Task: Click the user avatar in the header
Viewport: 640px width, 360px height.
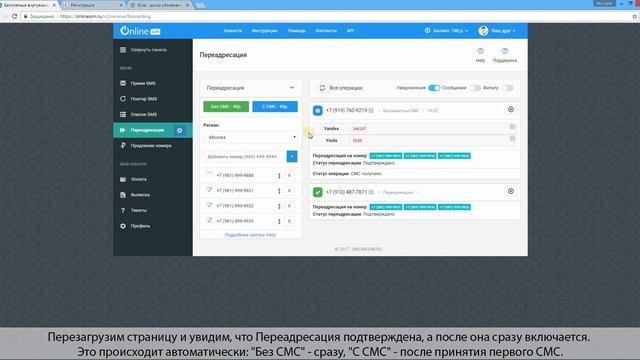Action: click(483, 31)
